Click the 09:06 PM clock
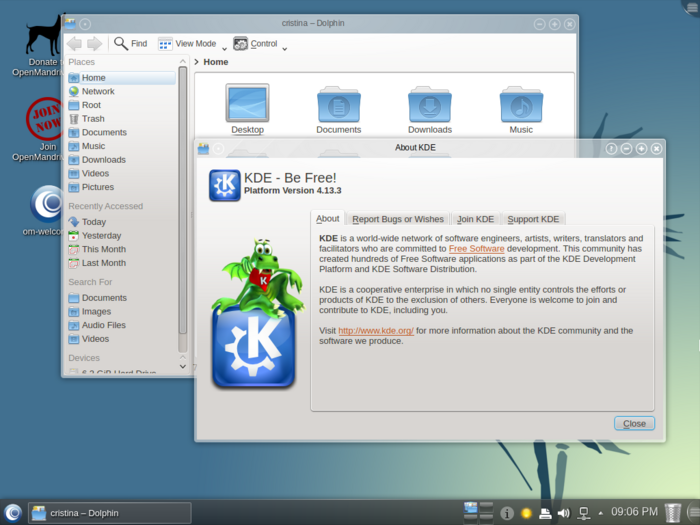 pyautogui.click(x=634, y=512)
